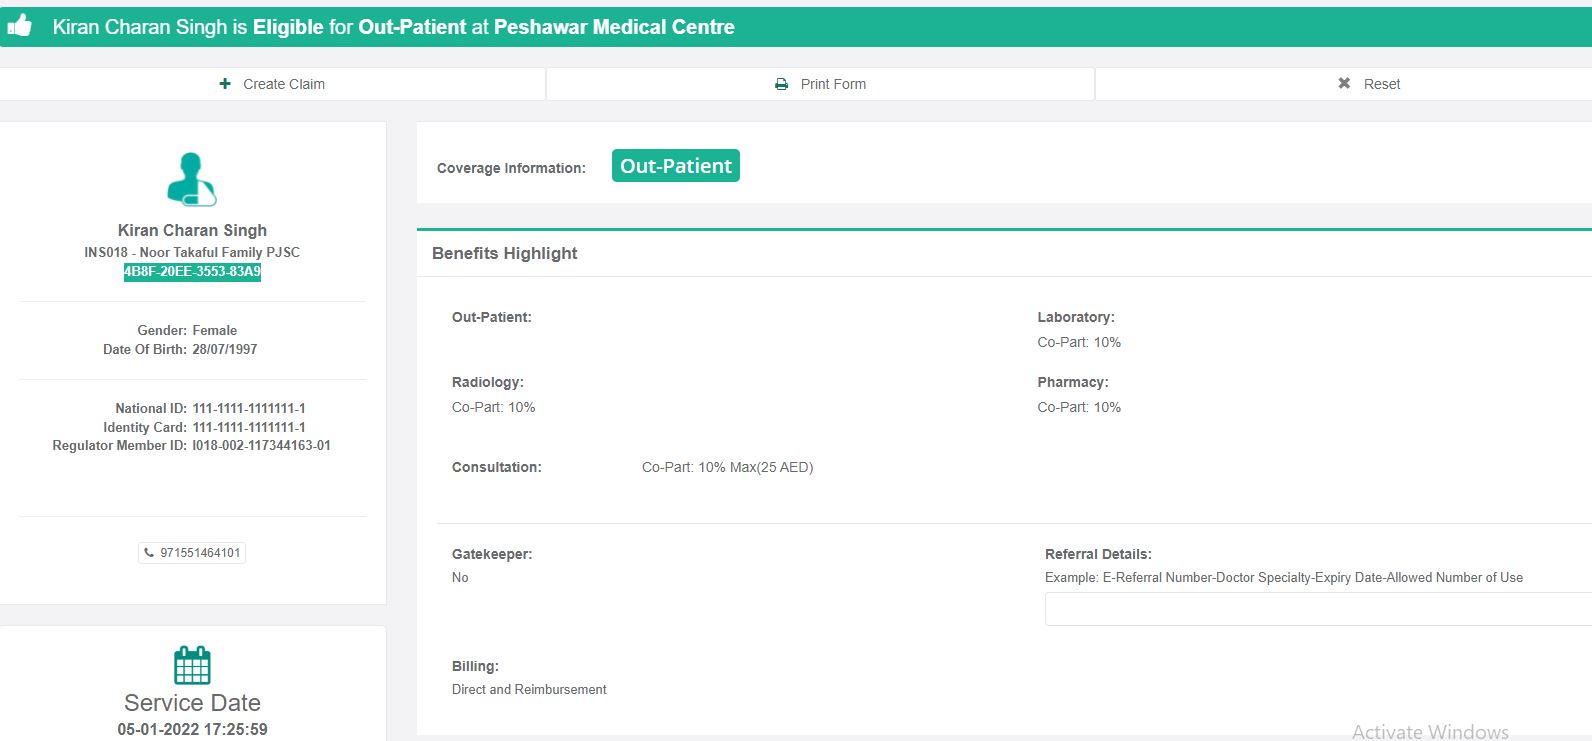The height and width of the screenshot is (741, 1592).
Task: Click the Benefits Highlight section header
Action: pyautogui.click(x=505, y=254)
